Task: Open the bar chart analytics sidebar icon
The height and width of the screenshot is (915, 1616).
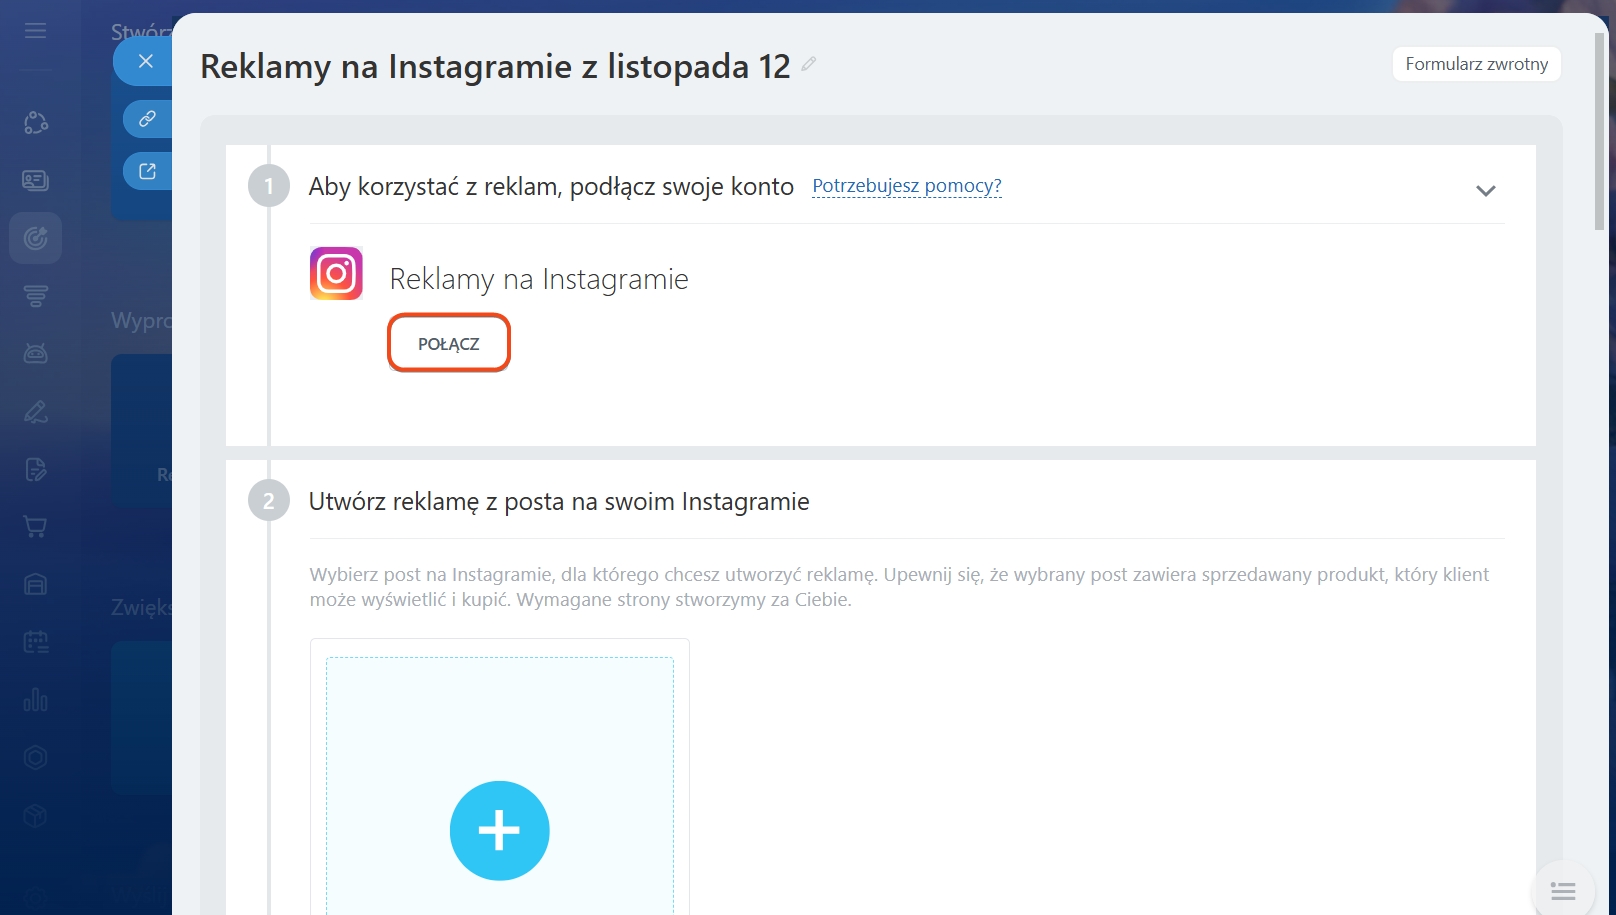Action: click(36, 700)
